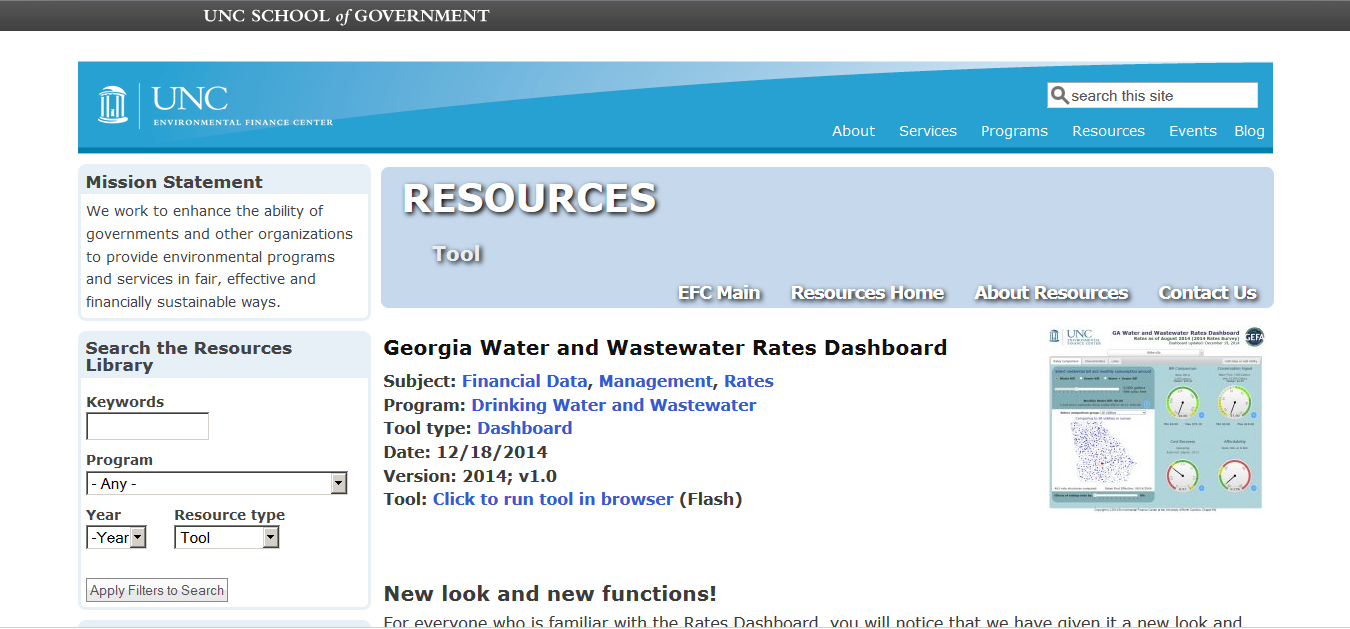Click the Mission Statement heading
Image resolution: width=1350 pixels, height=629 pixels.
(174, 182)
